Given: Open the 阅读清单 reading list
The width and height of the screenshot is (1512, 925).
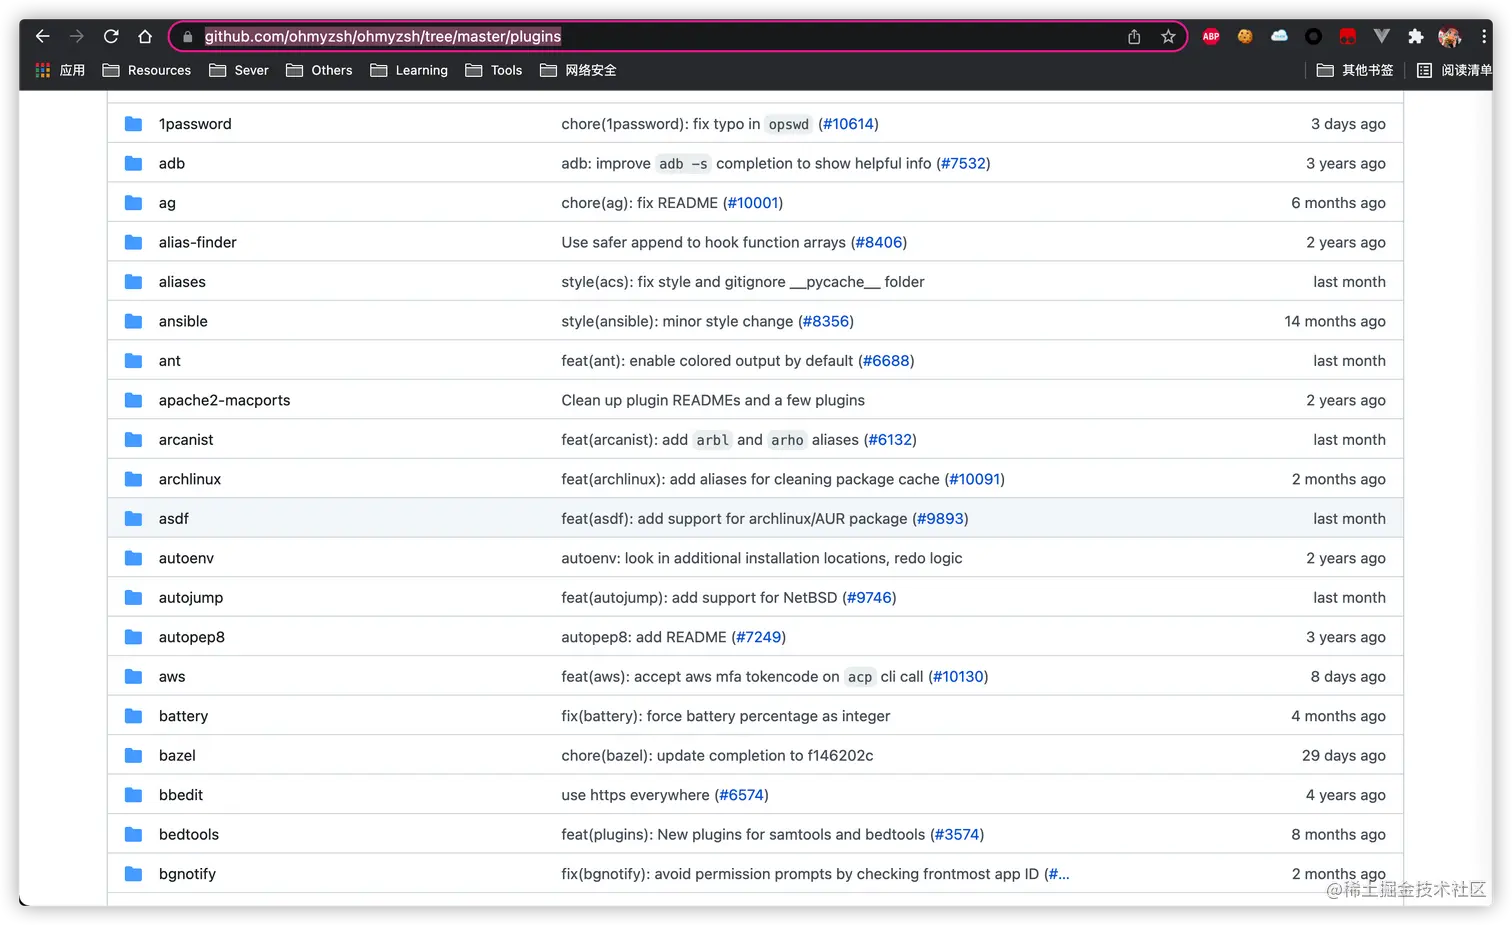Looking at the screenshot, I should pyautogui.click(x=1454, y=70).
